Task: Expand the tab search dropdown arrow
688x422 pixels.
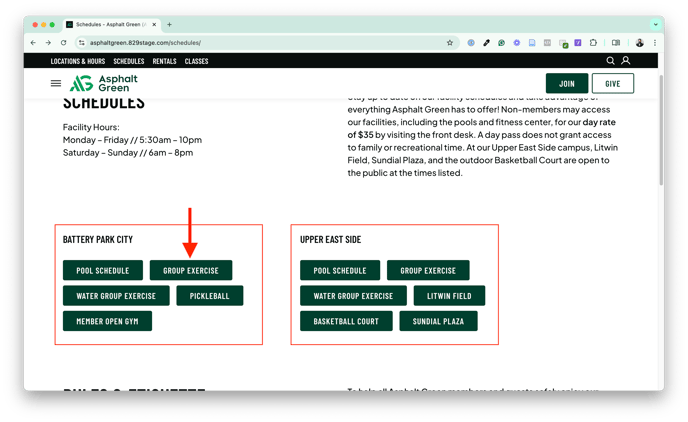Action: pyautogui.click(x=656, y=24)
